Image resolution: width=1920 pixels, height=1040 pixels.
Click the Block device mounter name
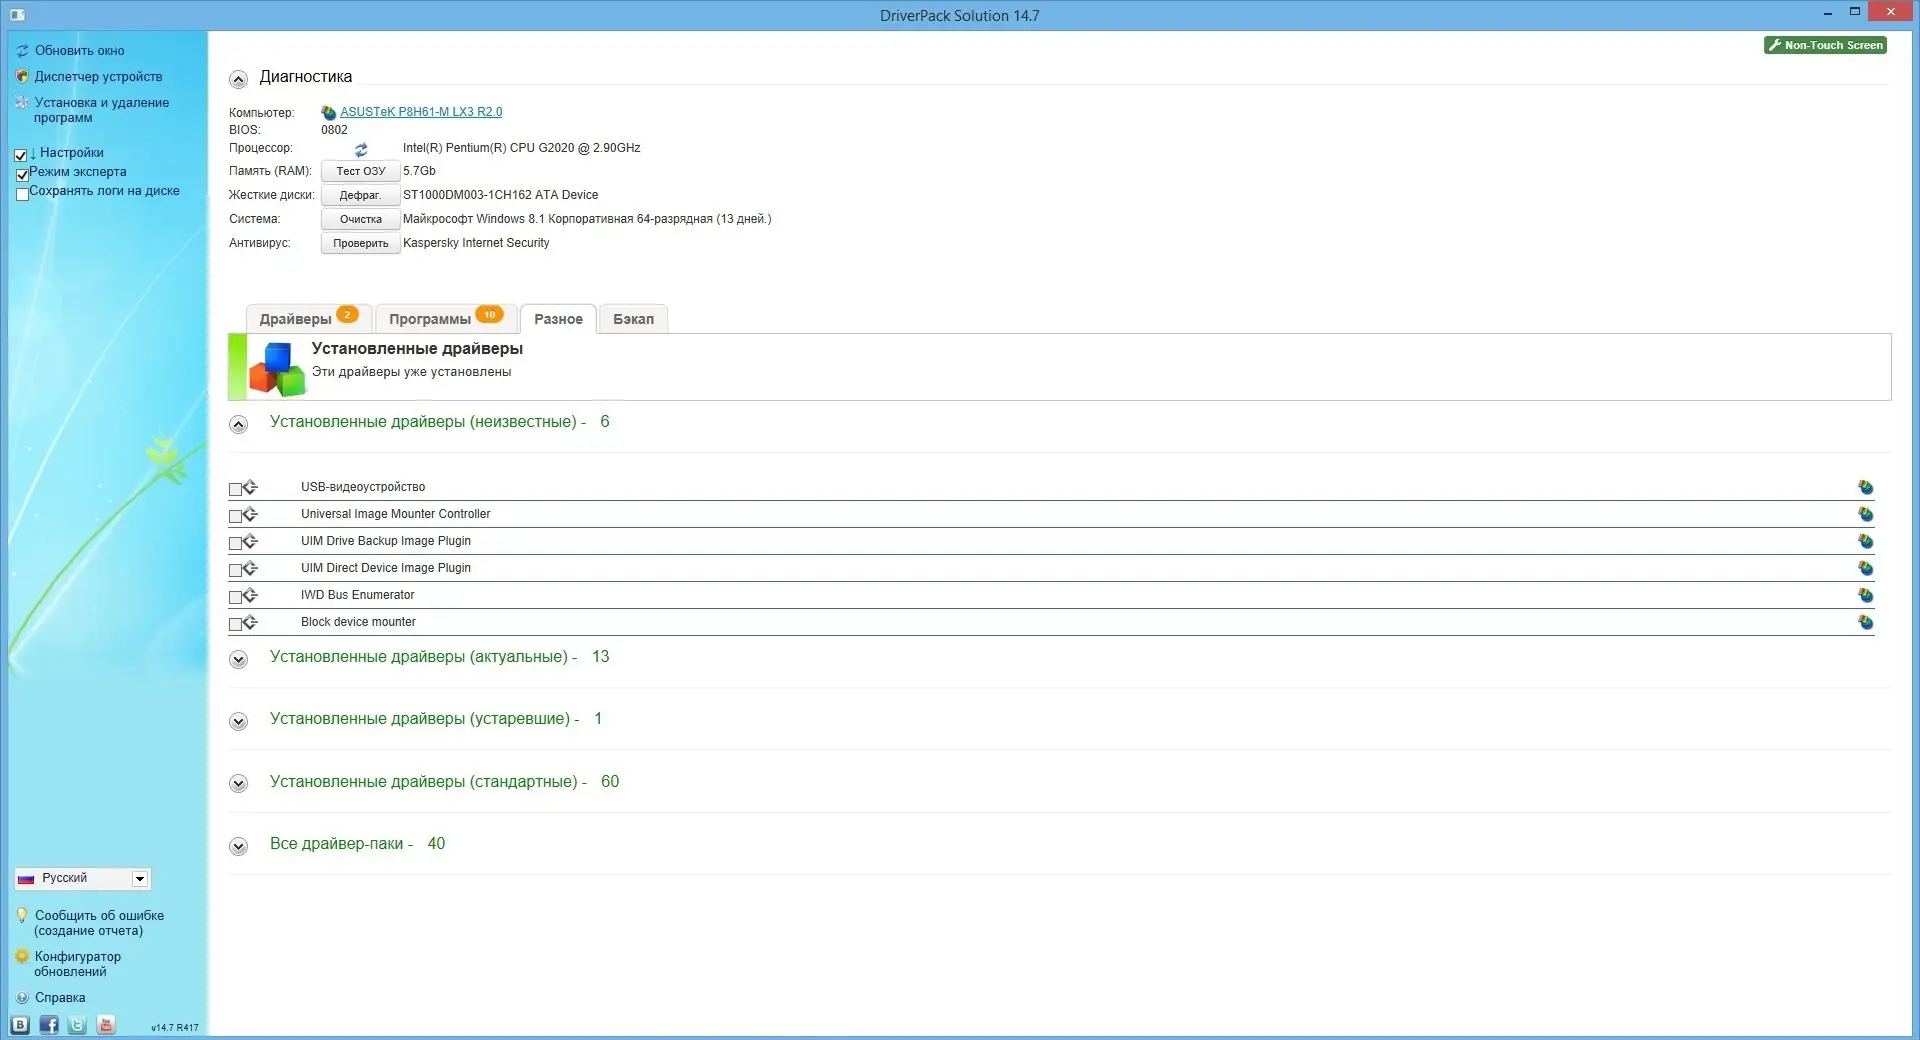point(358,622)
